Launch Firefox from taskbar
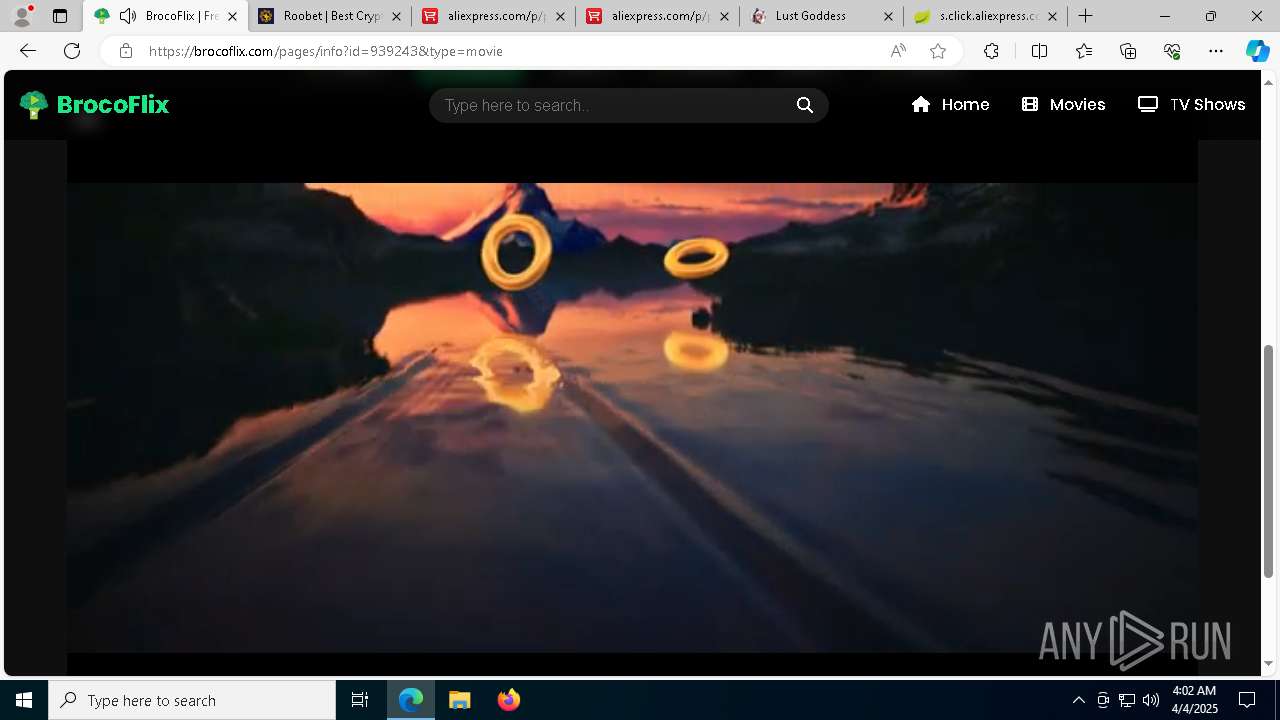 (x=509, y=700)
